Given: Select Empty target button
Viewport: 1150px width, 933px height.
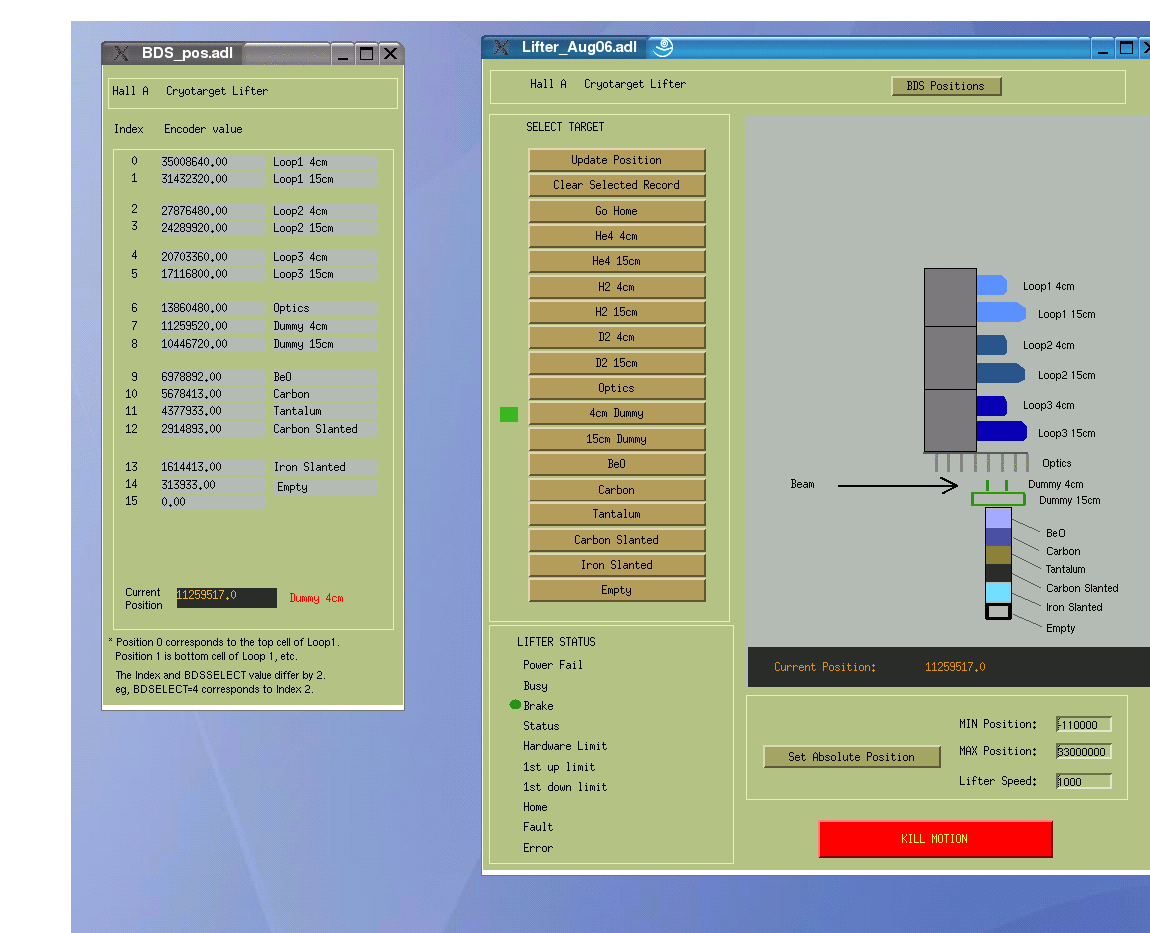Looking at the screenshot, I should 617,590.
